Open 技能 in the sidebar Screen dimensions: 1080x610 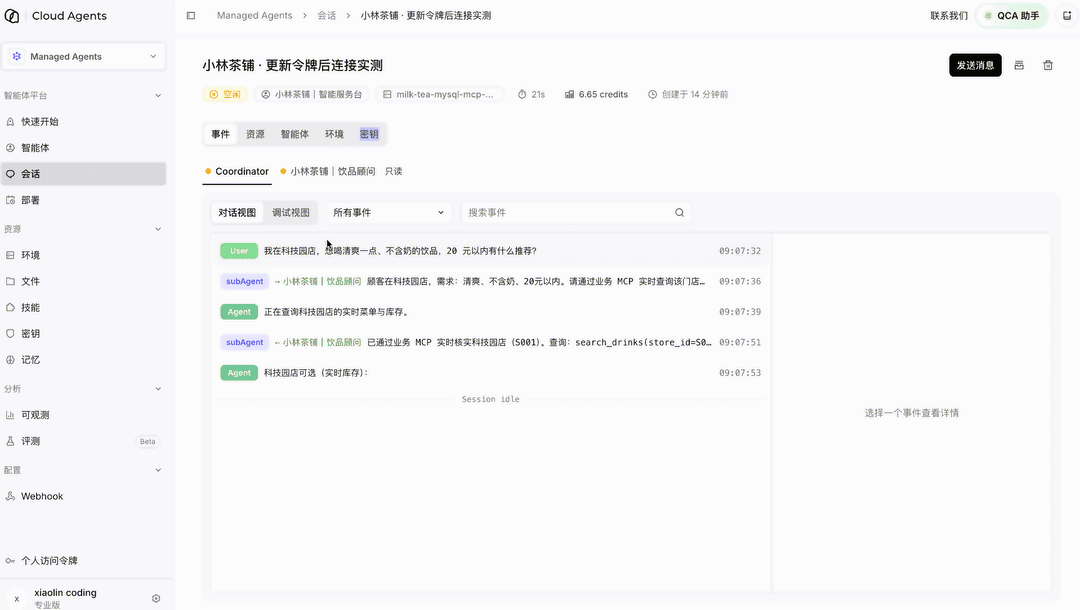pyautogui.click(x=83, y=307)
